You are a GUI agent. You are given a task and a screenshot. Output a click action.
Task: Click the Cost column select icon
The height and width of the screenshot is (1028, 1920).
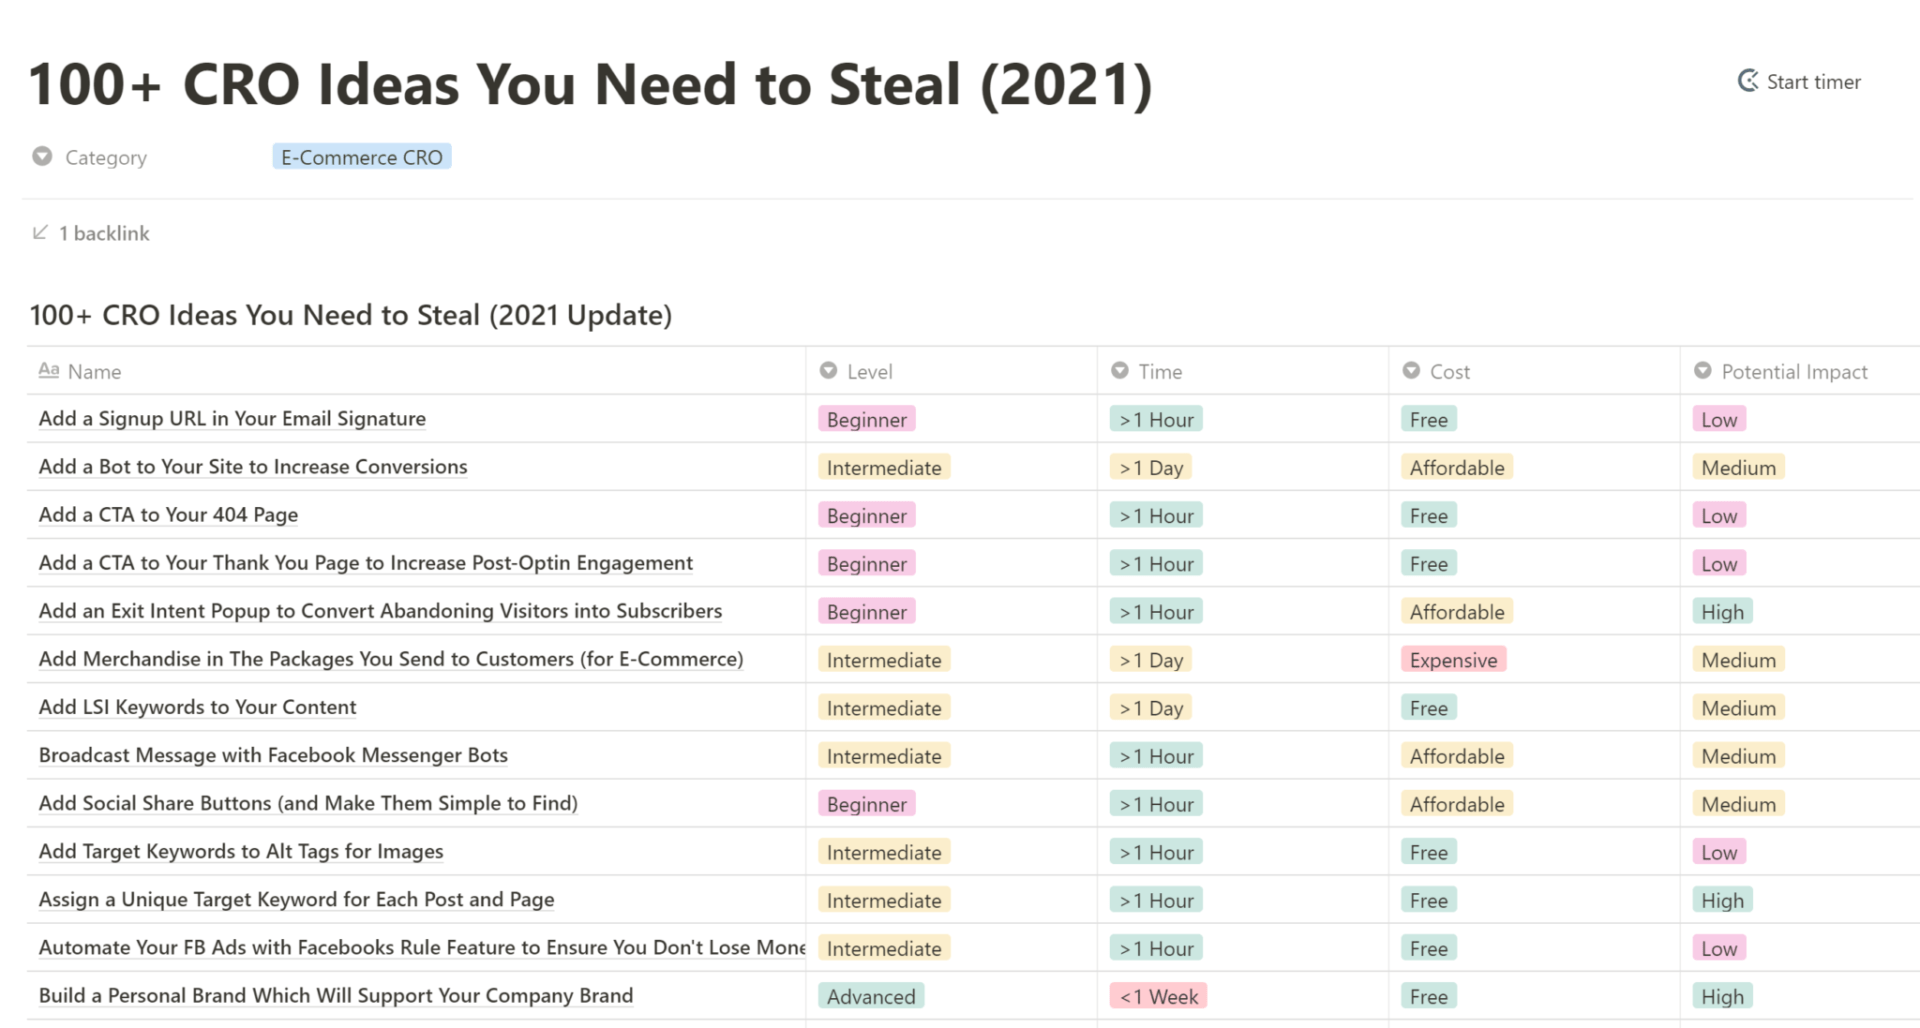[1411, 370]
